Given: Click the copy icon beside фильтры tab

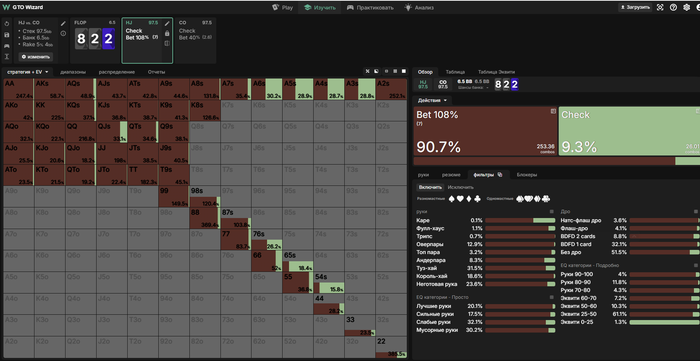Looking at the screenshot, I should (x=500, y=175).
